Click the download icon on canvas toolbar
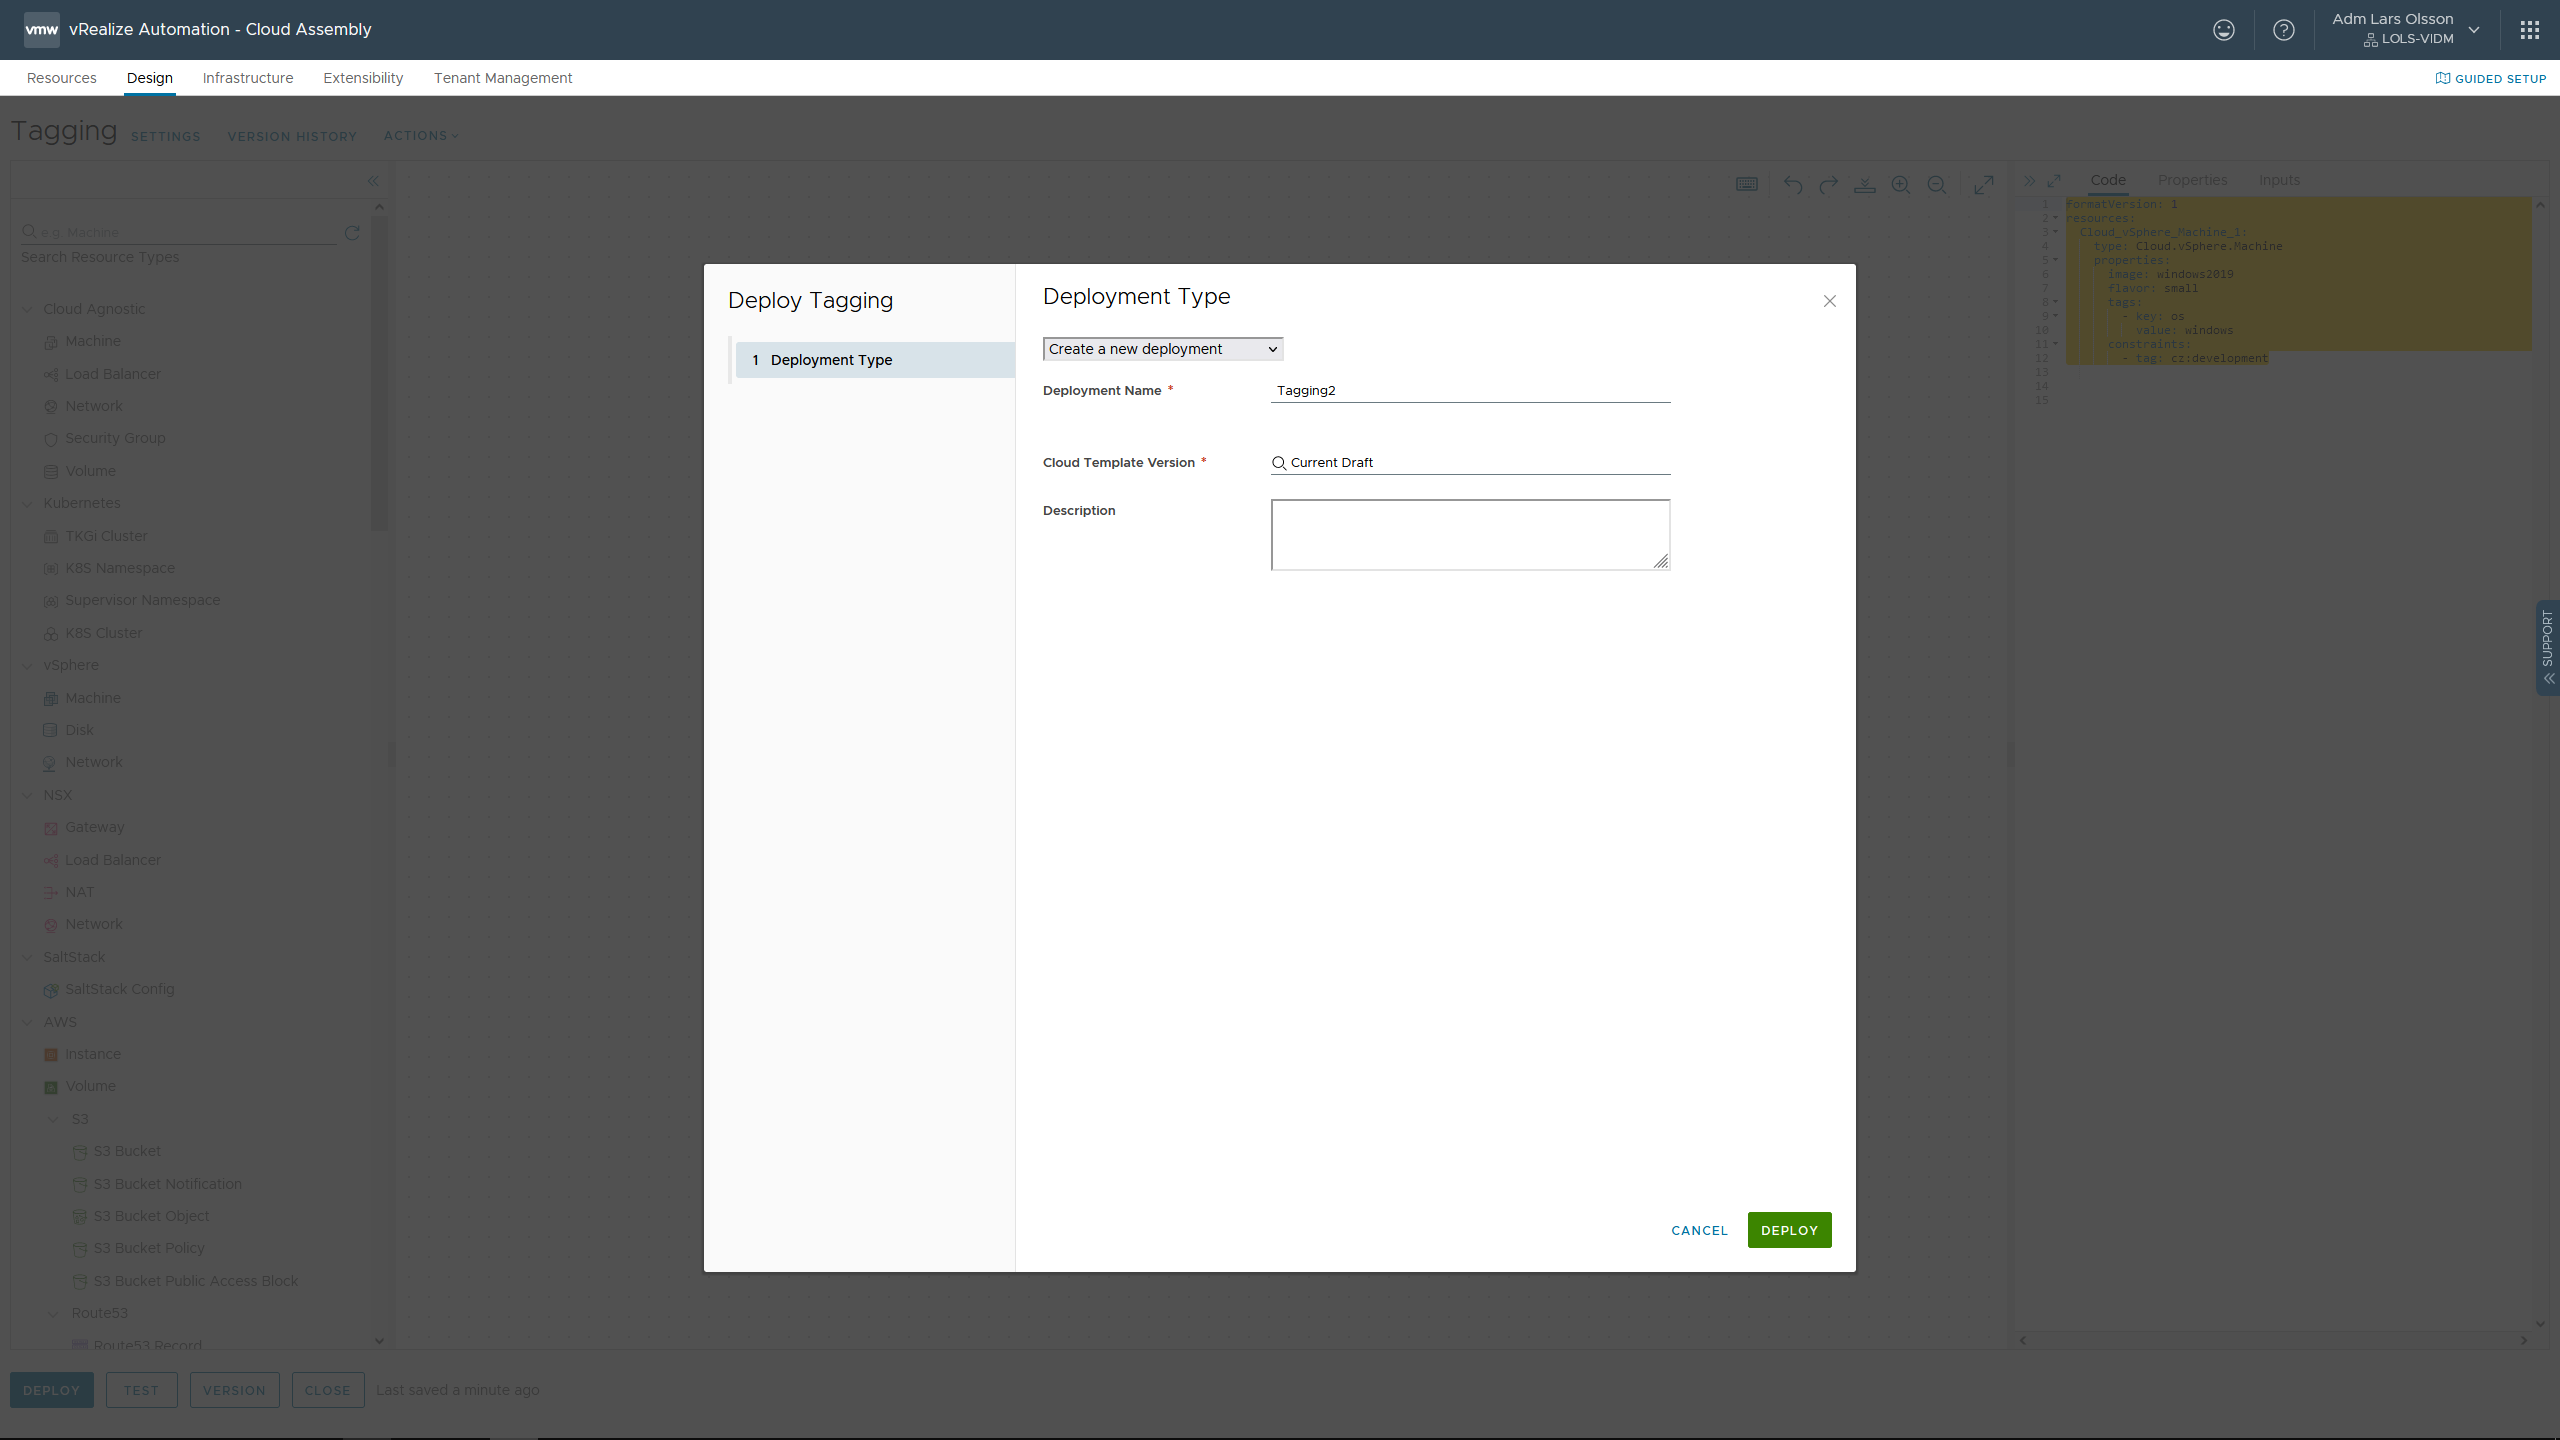 tap(1864, 185)
